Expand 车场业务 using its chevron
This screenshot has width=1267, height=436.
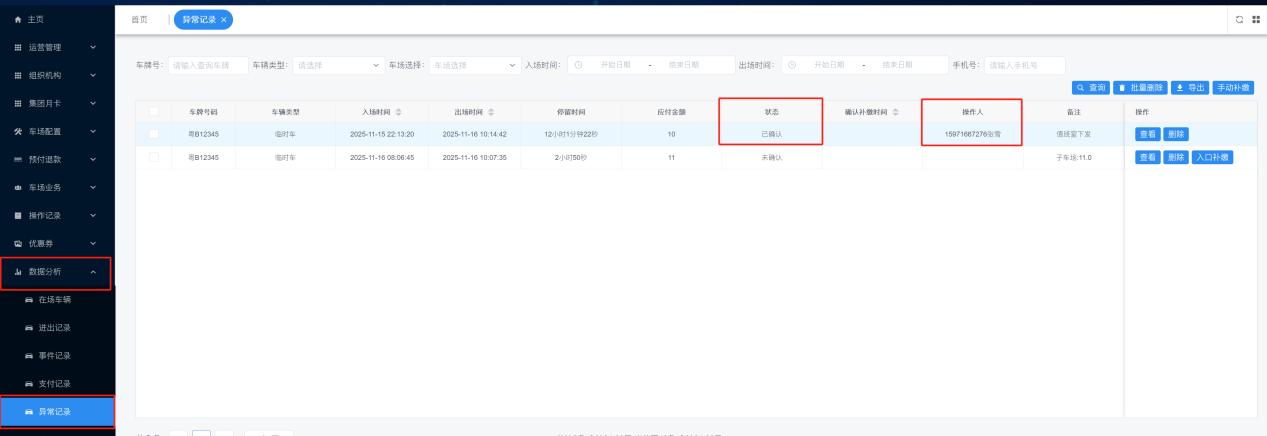(93, 187)
